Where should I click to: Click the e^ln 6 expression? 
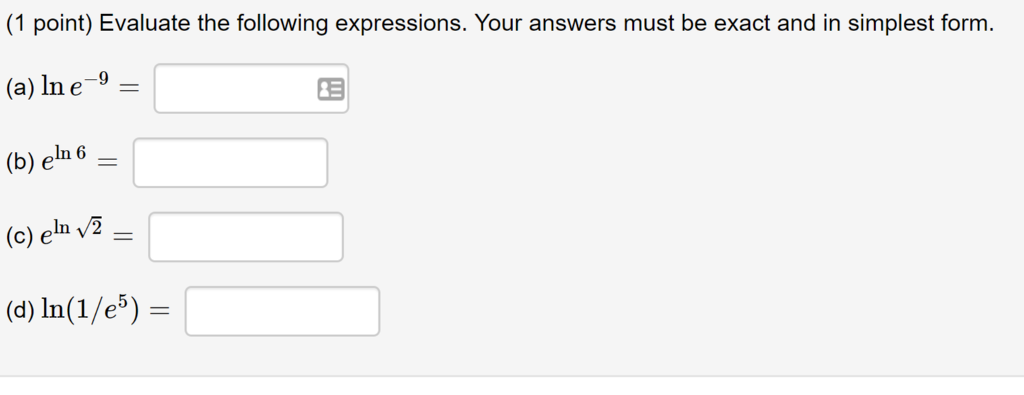click(63, 159)
